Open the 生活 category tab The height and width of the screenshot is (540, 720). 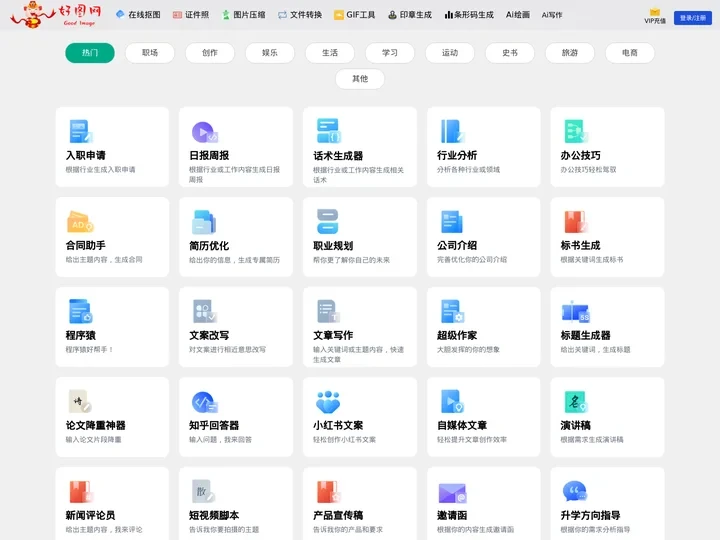coord(330,53)
